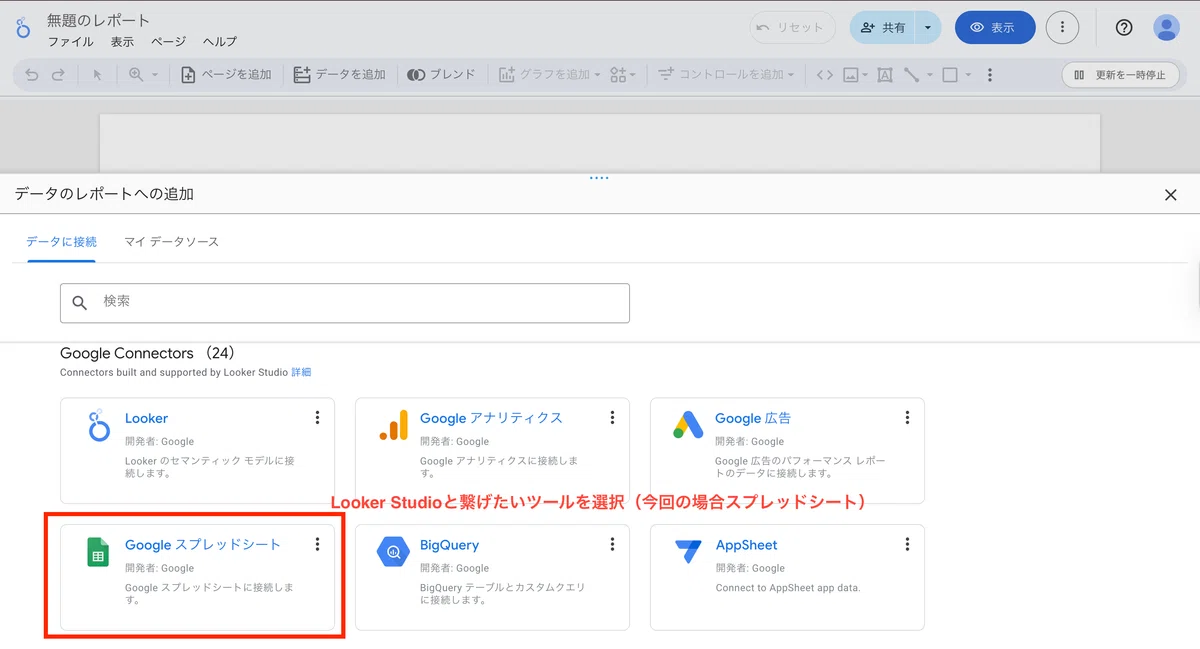Click the BigQuery hexagon logo icon
The image size is (1200, 649).
click(x=393, y=552)
